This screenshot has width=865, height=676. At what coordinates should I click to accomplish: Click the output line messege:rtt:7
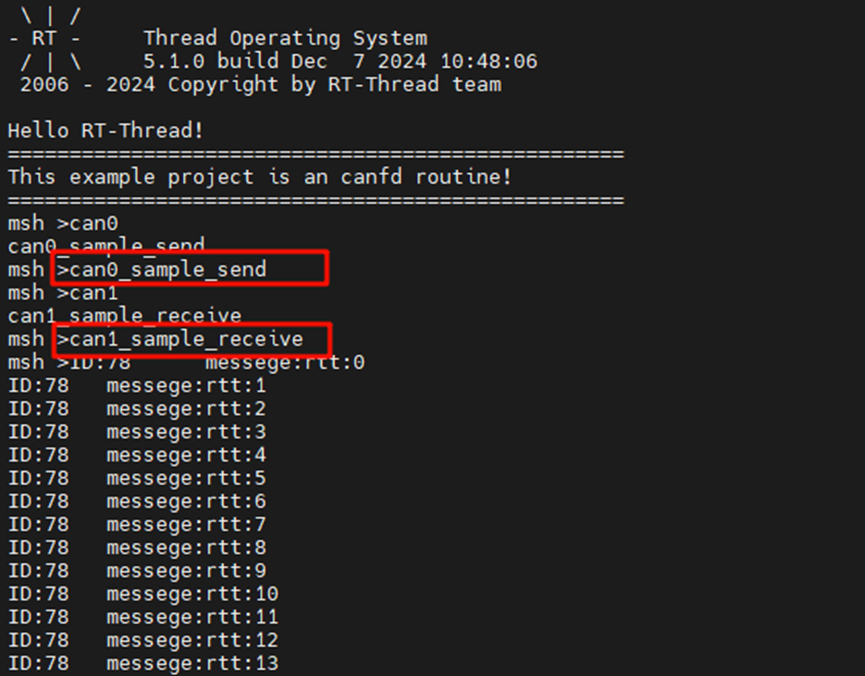pyautogui.click(x=137, y=525)
